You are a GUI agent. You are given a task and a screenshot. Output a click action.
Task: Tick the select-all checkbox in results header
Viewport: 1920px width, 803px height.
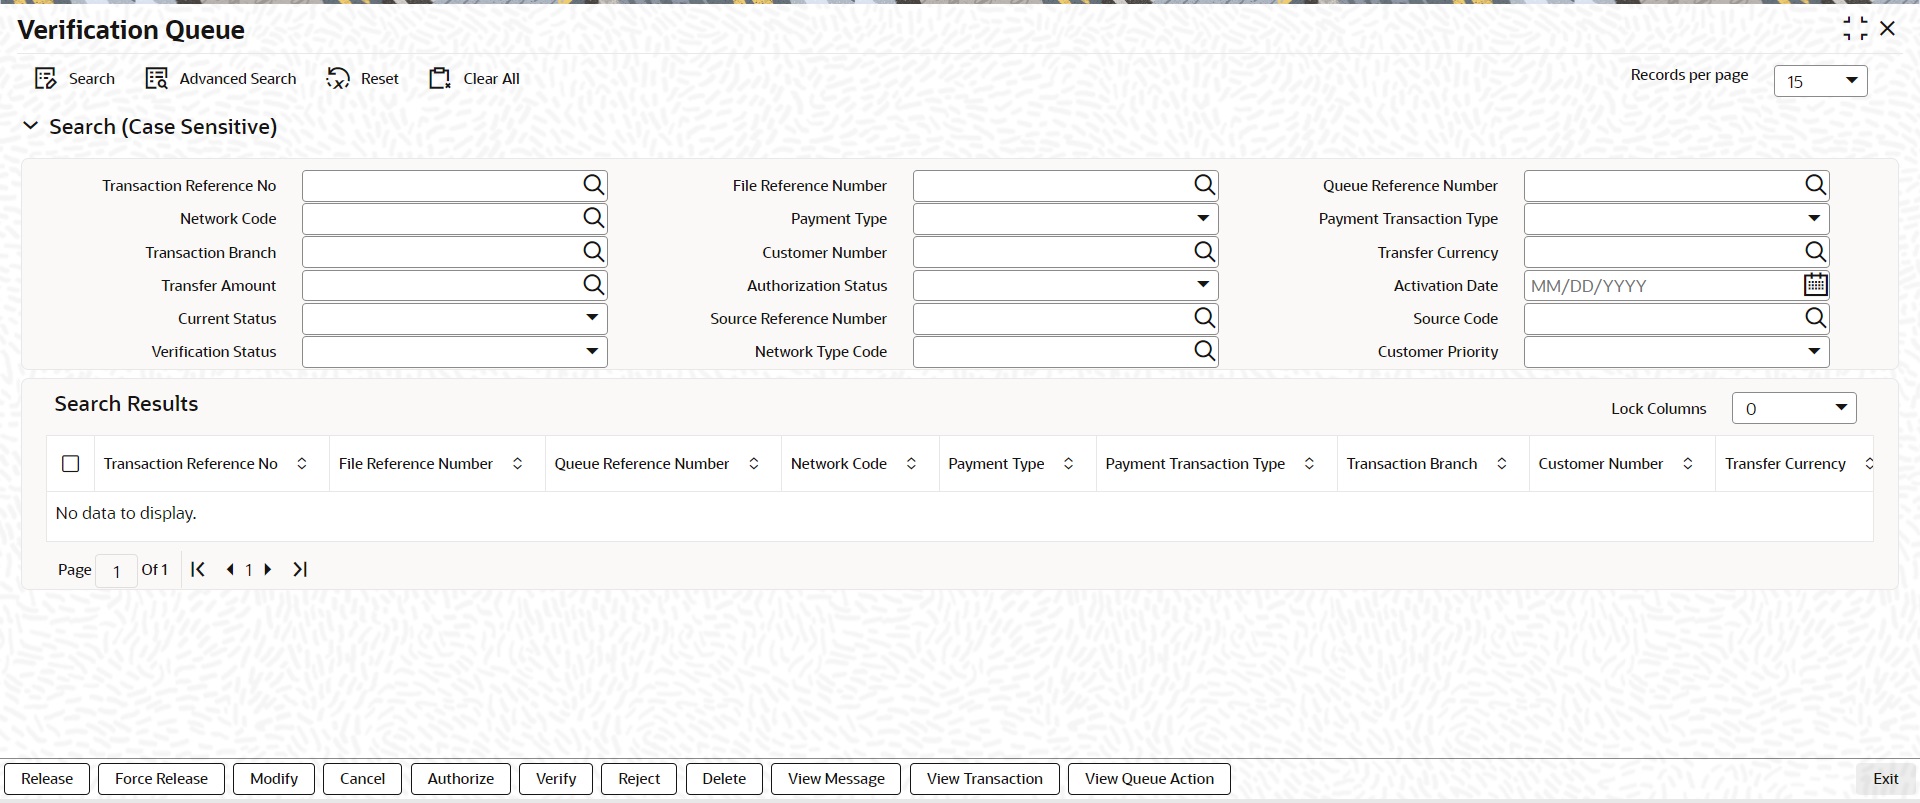(70, 464)
